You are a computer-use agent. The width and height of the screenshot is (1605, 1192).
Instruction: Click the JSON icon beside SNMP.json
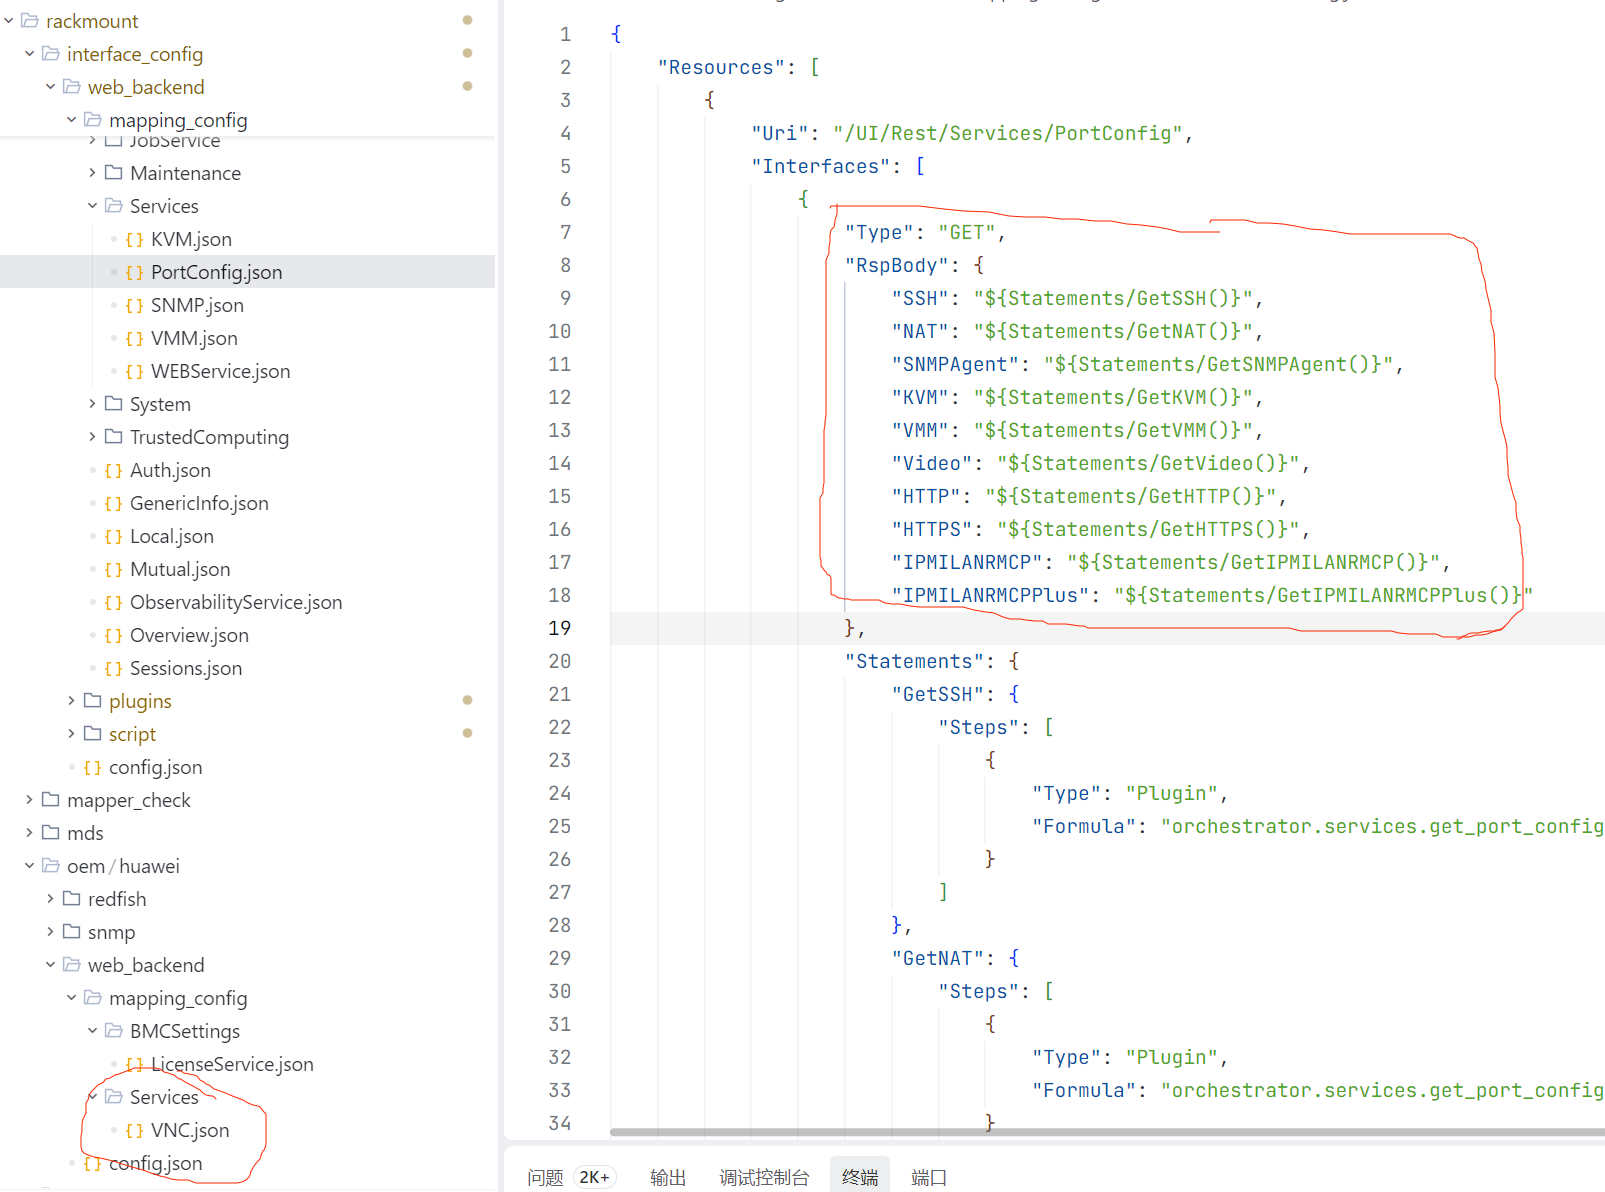(x=134, y=306)
